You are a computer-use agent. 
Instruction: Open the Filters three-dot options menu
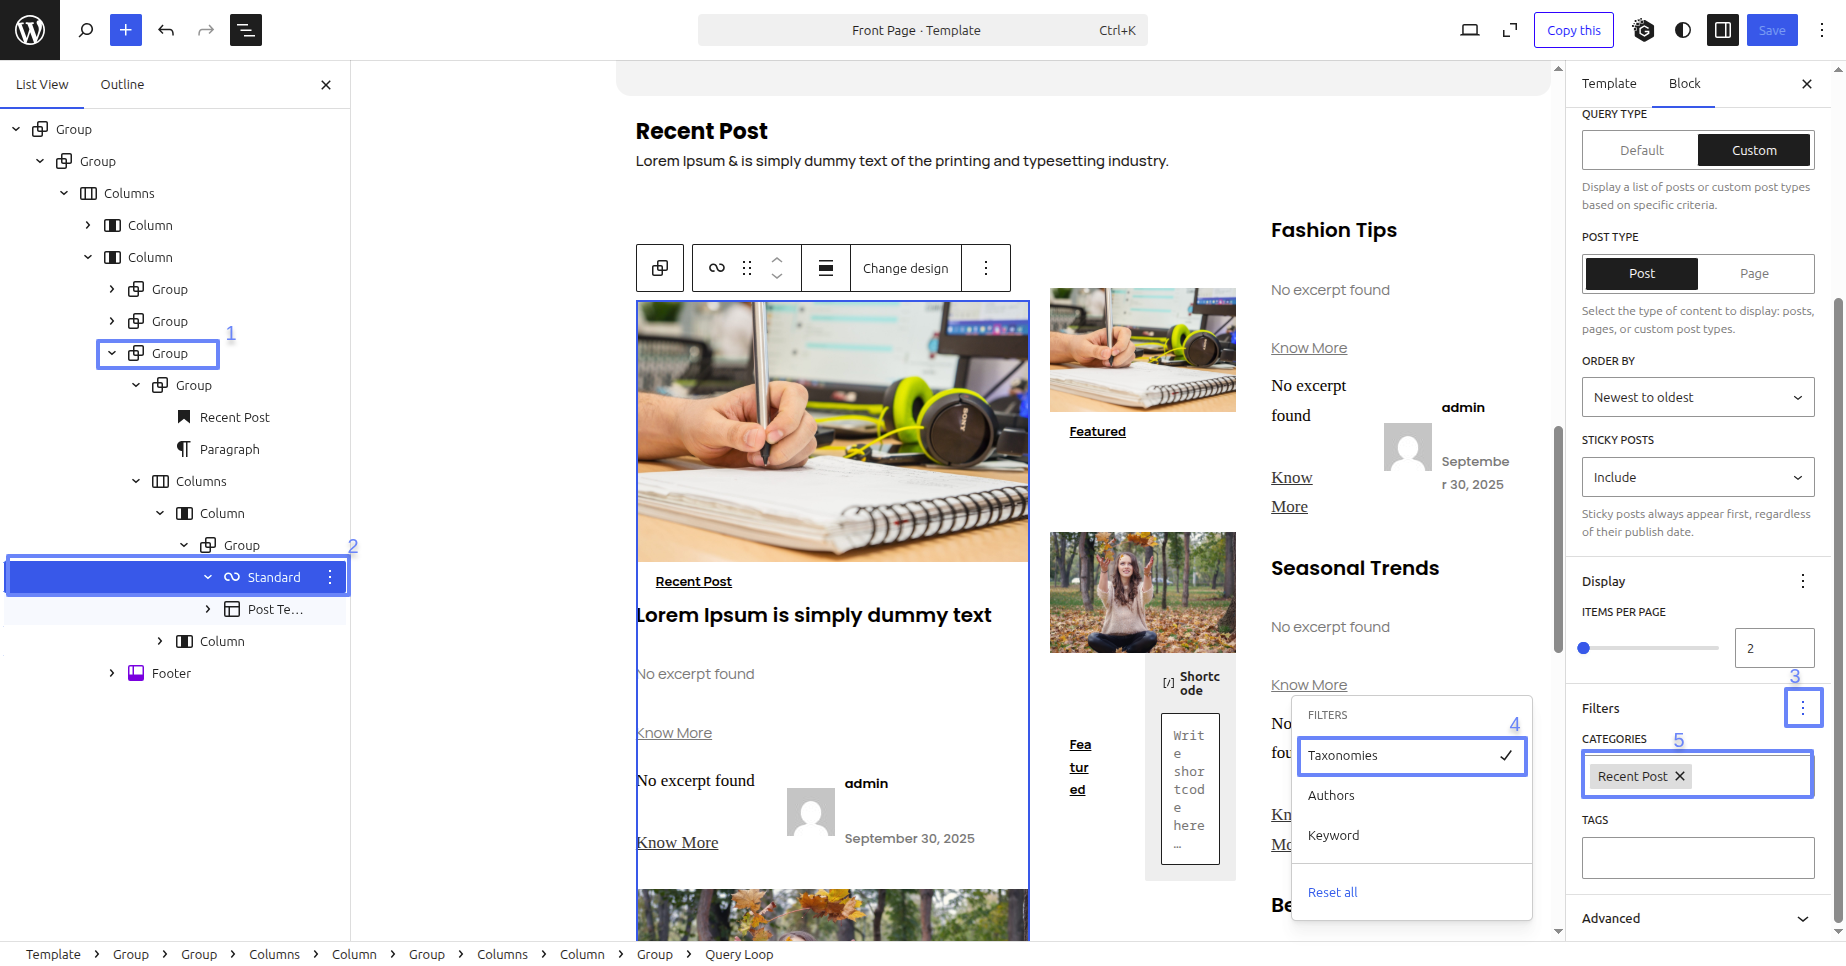coord(1802,708)
